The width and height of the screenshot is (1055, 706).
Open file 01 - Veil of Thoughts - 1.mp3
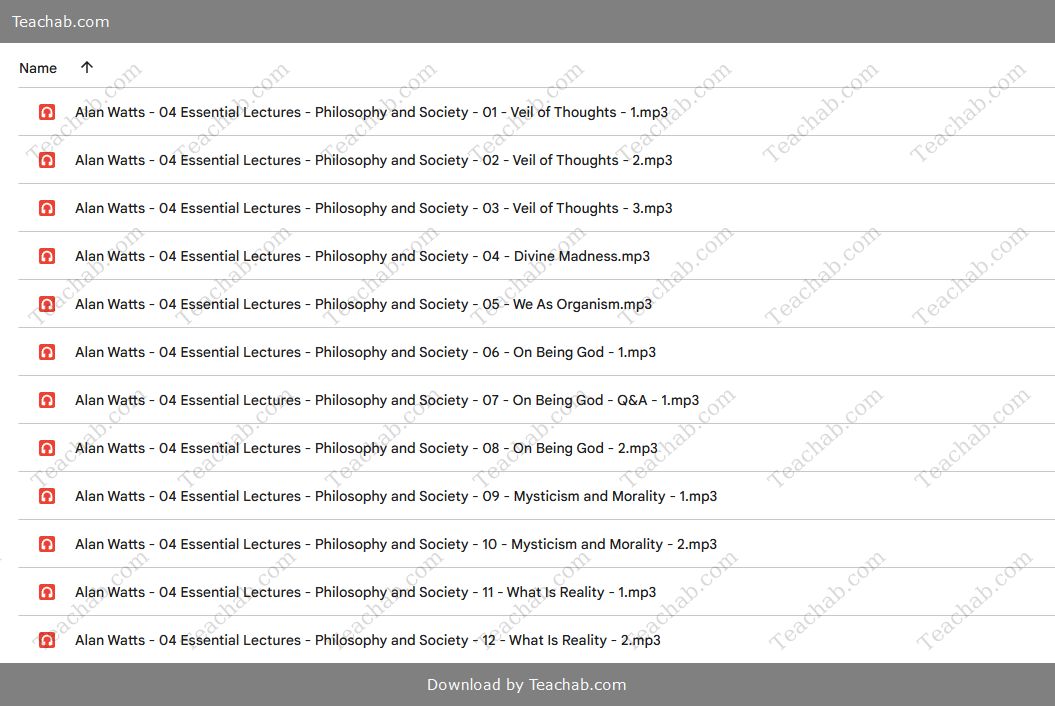pyautogui.click(x=371, y=112)
